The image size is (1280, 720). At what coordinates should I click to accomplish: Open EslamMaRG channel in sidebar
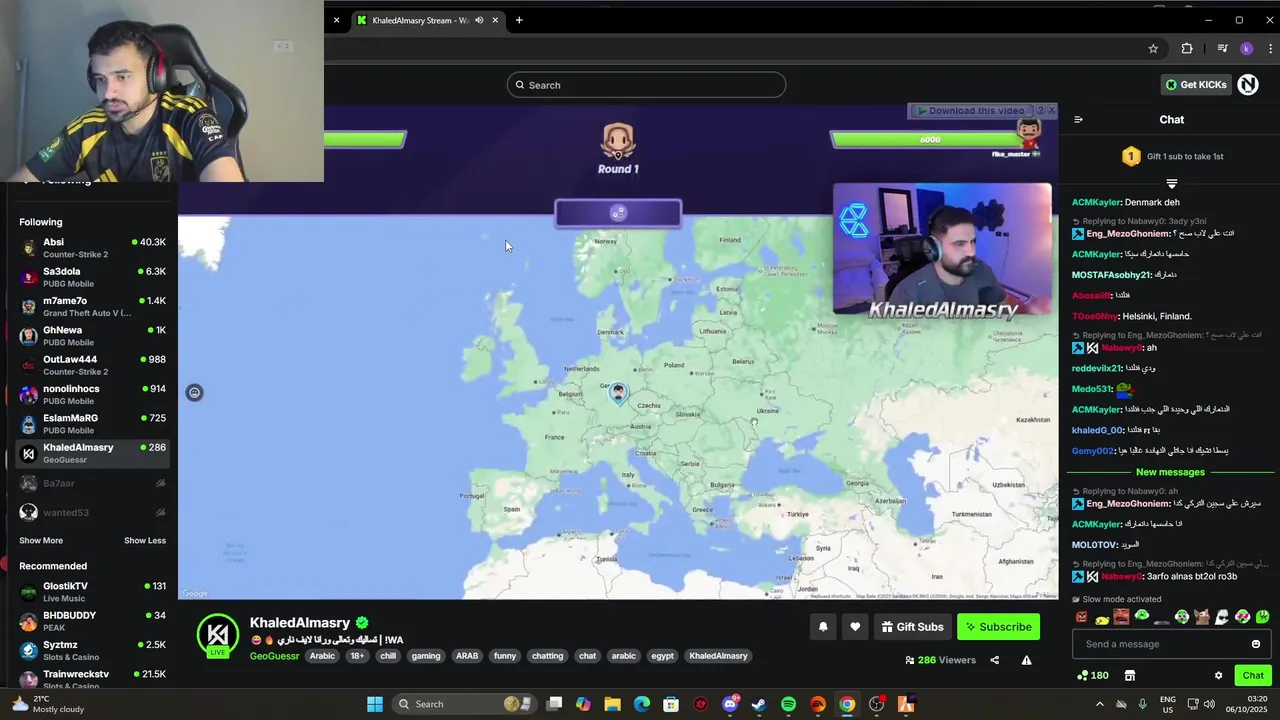point(92,424)
